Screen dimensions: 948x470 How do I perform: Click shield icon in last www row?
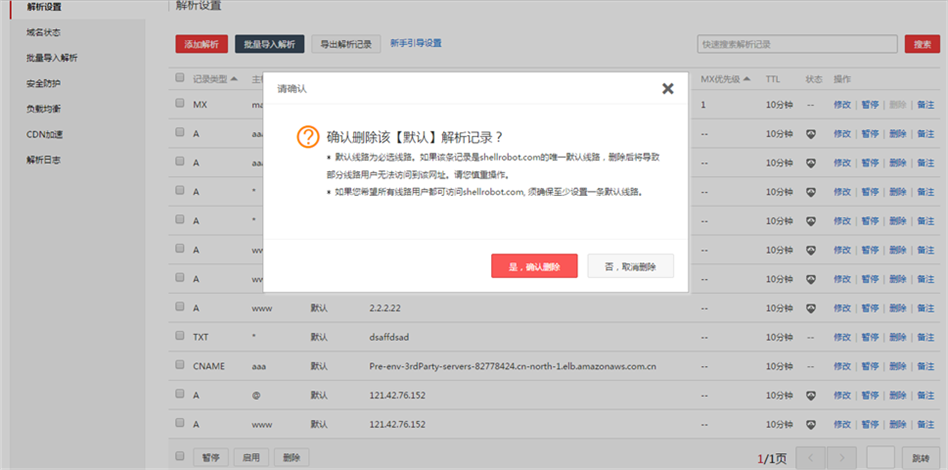pos(812,424)
